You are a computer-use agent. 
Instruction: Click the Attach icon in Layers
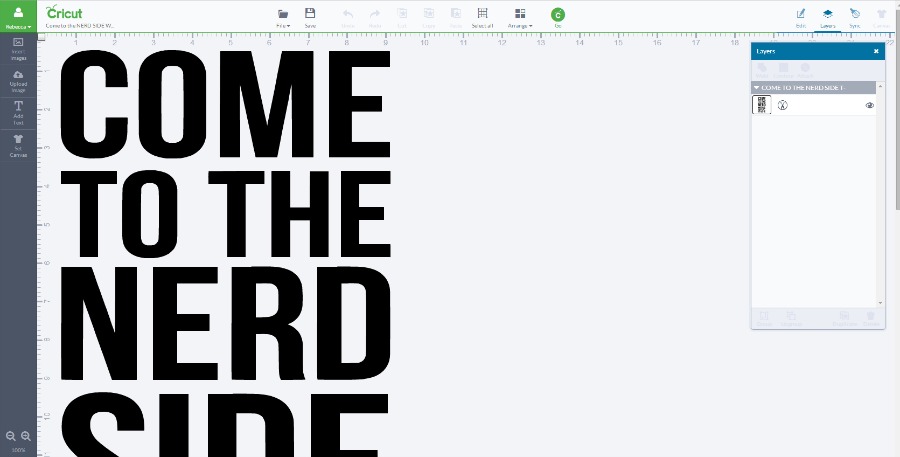805,71
